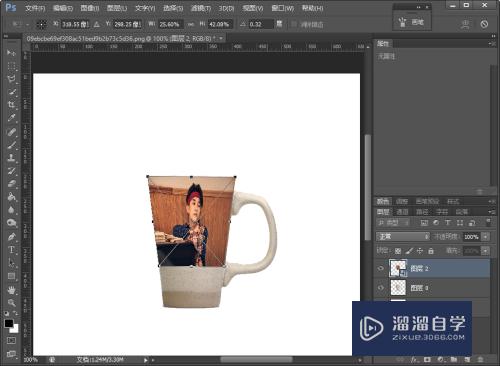Filter layers by adjustment layers icon
The image size is (500, 366).
pyautogui.click(x=436, y=222)
